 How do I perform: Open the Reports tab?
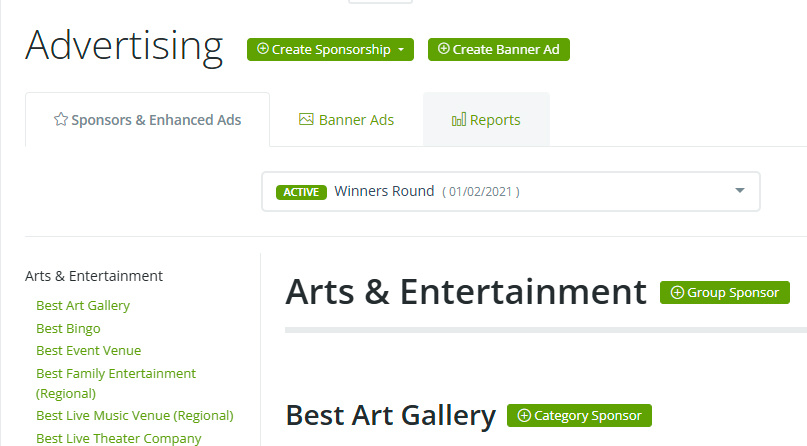pyautogui.click(x=486, y=120)
